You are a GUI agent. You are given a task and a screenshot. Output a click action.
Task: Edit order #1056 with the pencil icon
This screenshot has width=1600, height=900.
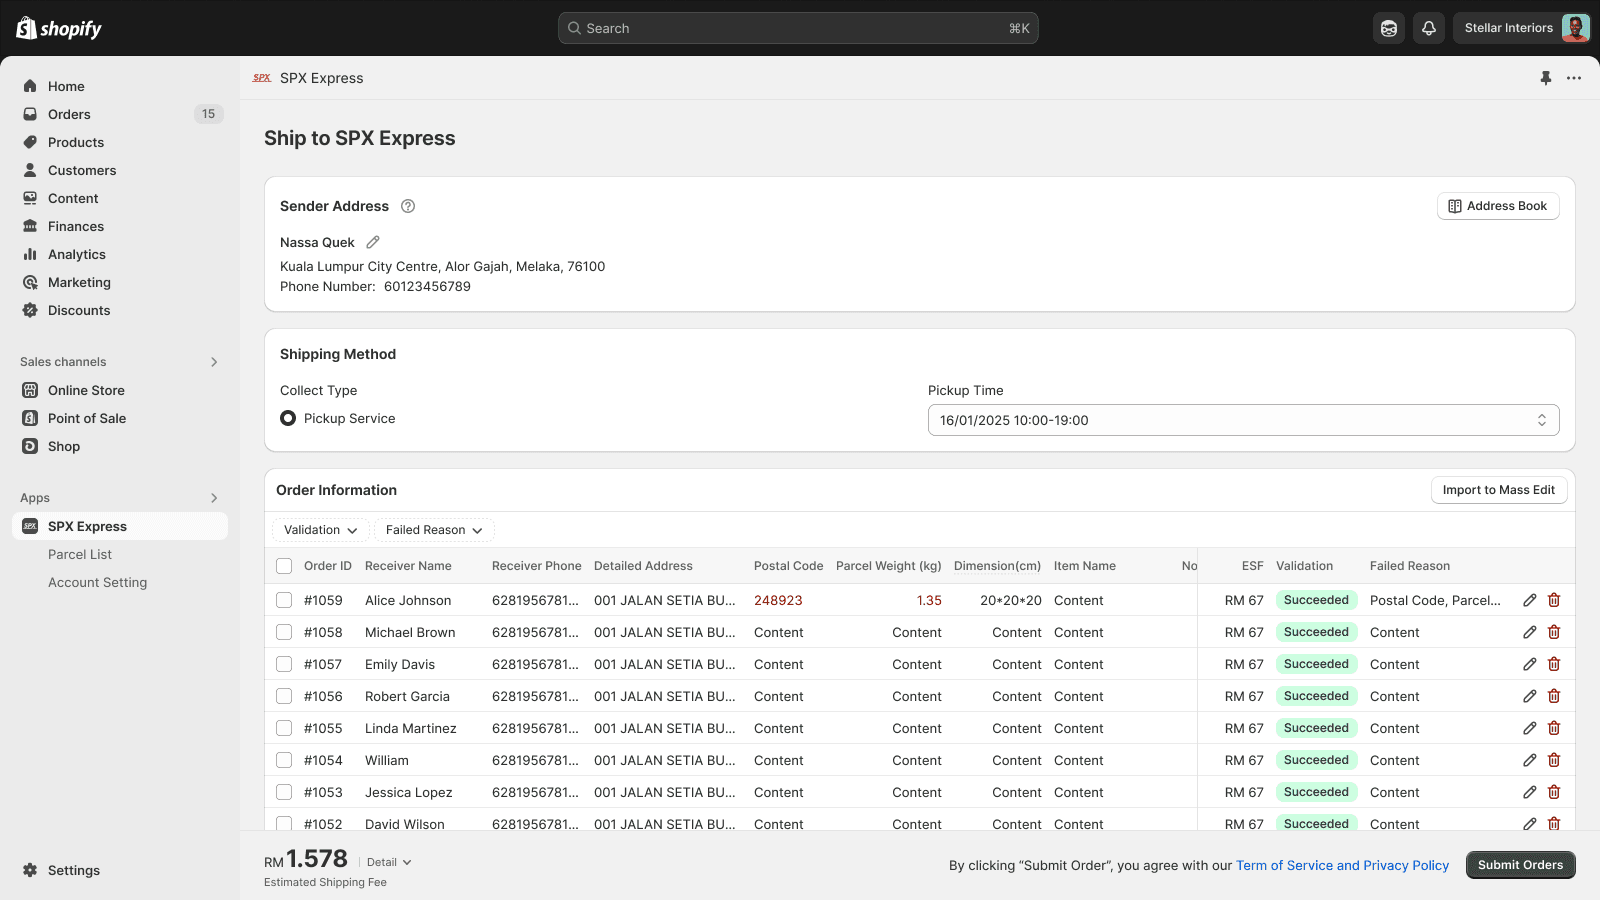1530,696
